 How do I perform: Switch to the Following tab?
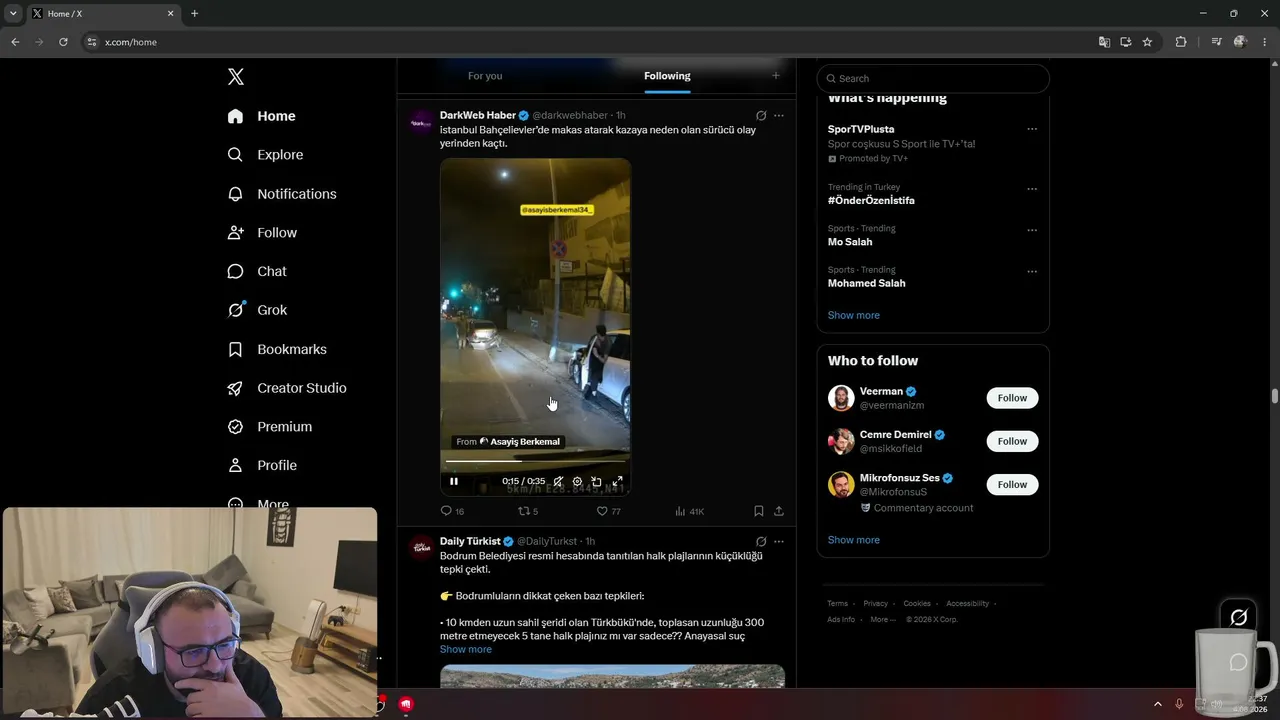tap(667, 76)
